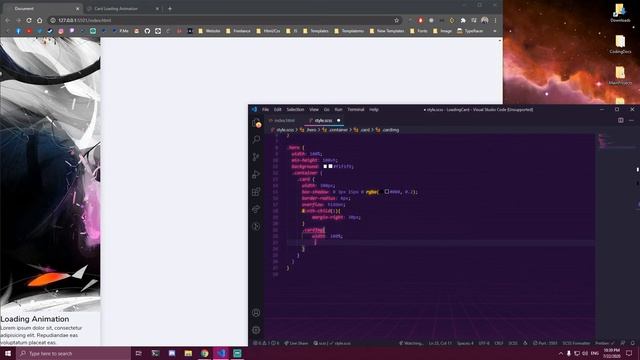Open new tab in Chrome
Viewport: 640px width, 360px height.
[170, 8]
